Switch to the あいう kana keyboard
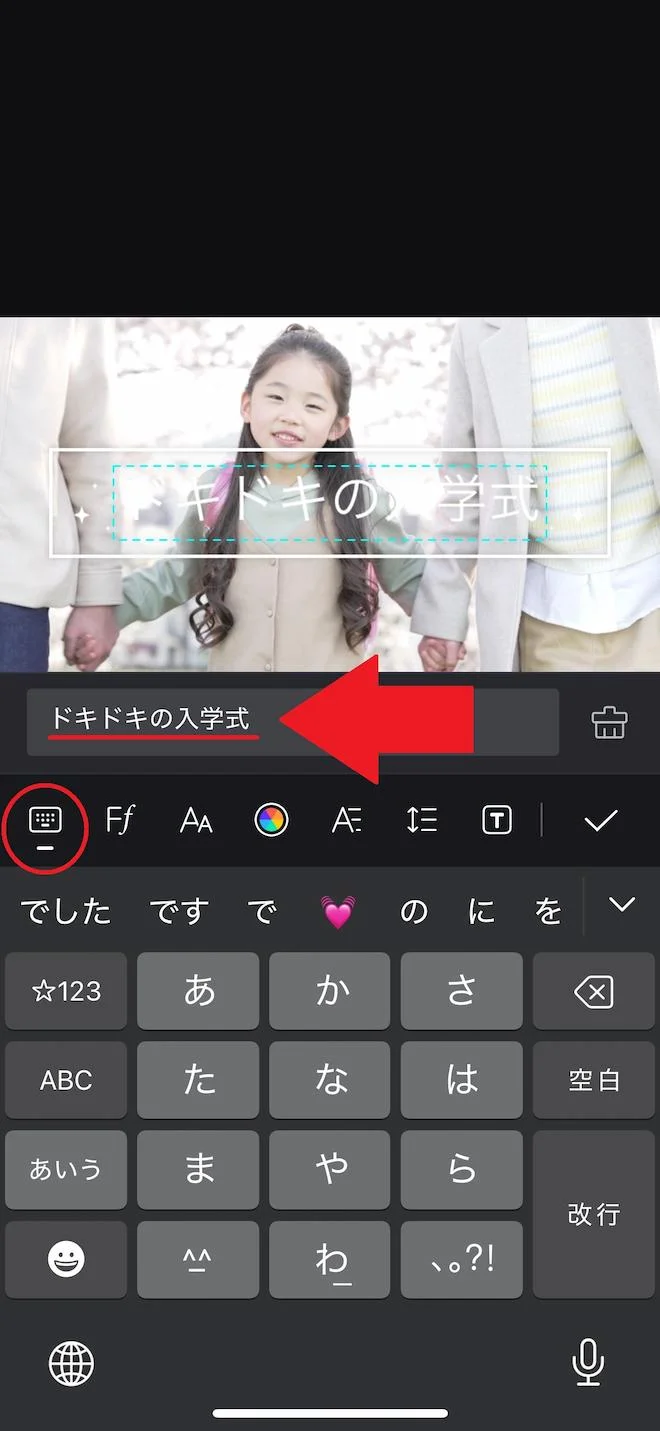This screenshot has height=1431, width=660. (66, 1170)
